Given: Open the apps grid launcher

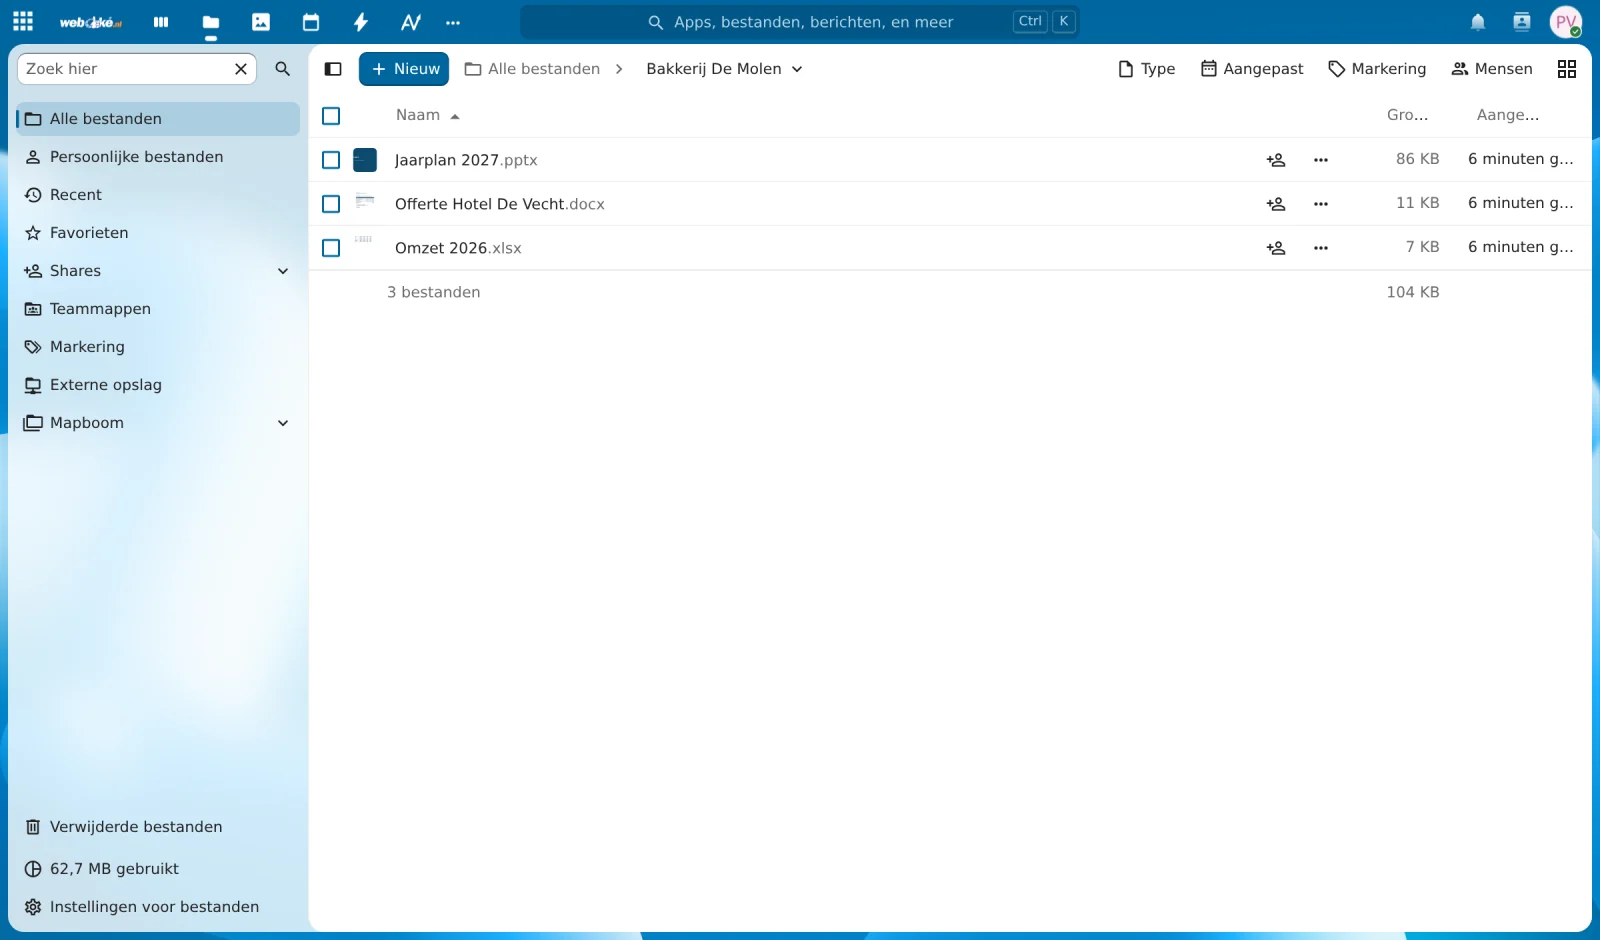Looking at the screenshot, I should tap(23, 21).
